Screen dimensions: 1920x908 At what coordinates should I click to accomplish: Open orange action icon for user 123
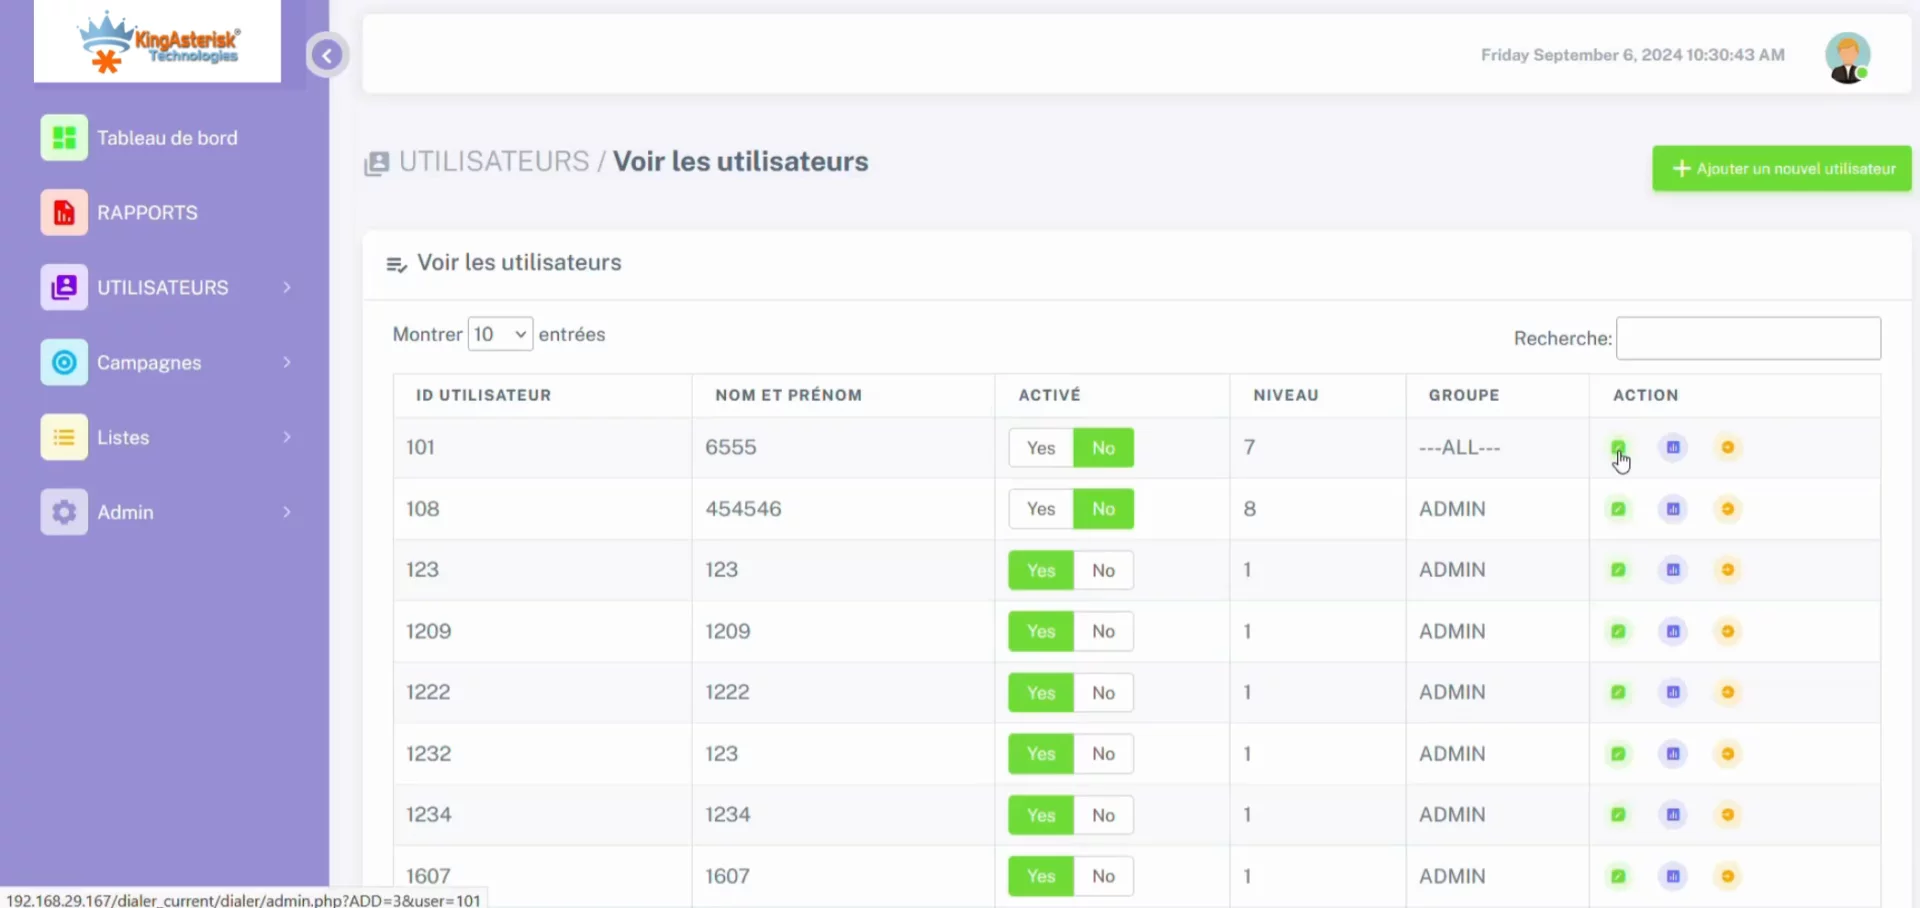1727,569
